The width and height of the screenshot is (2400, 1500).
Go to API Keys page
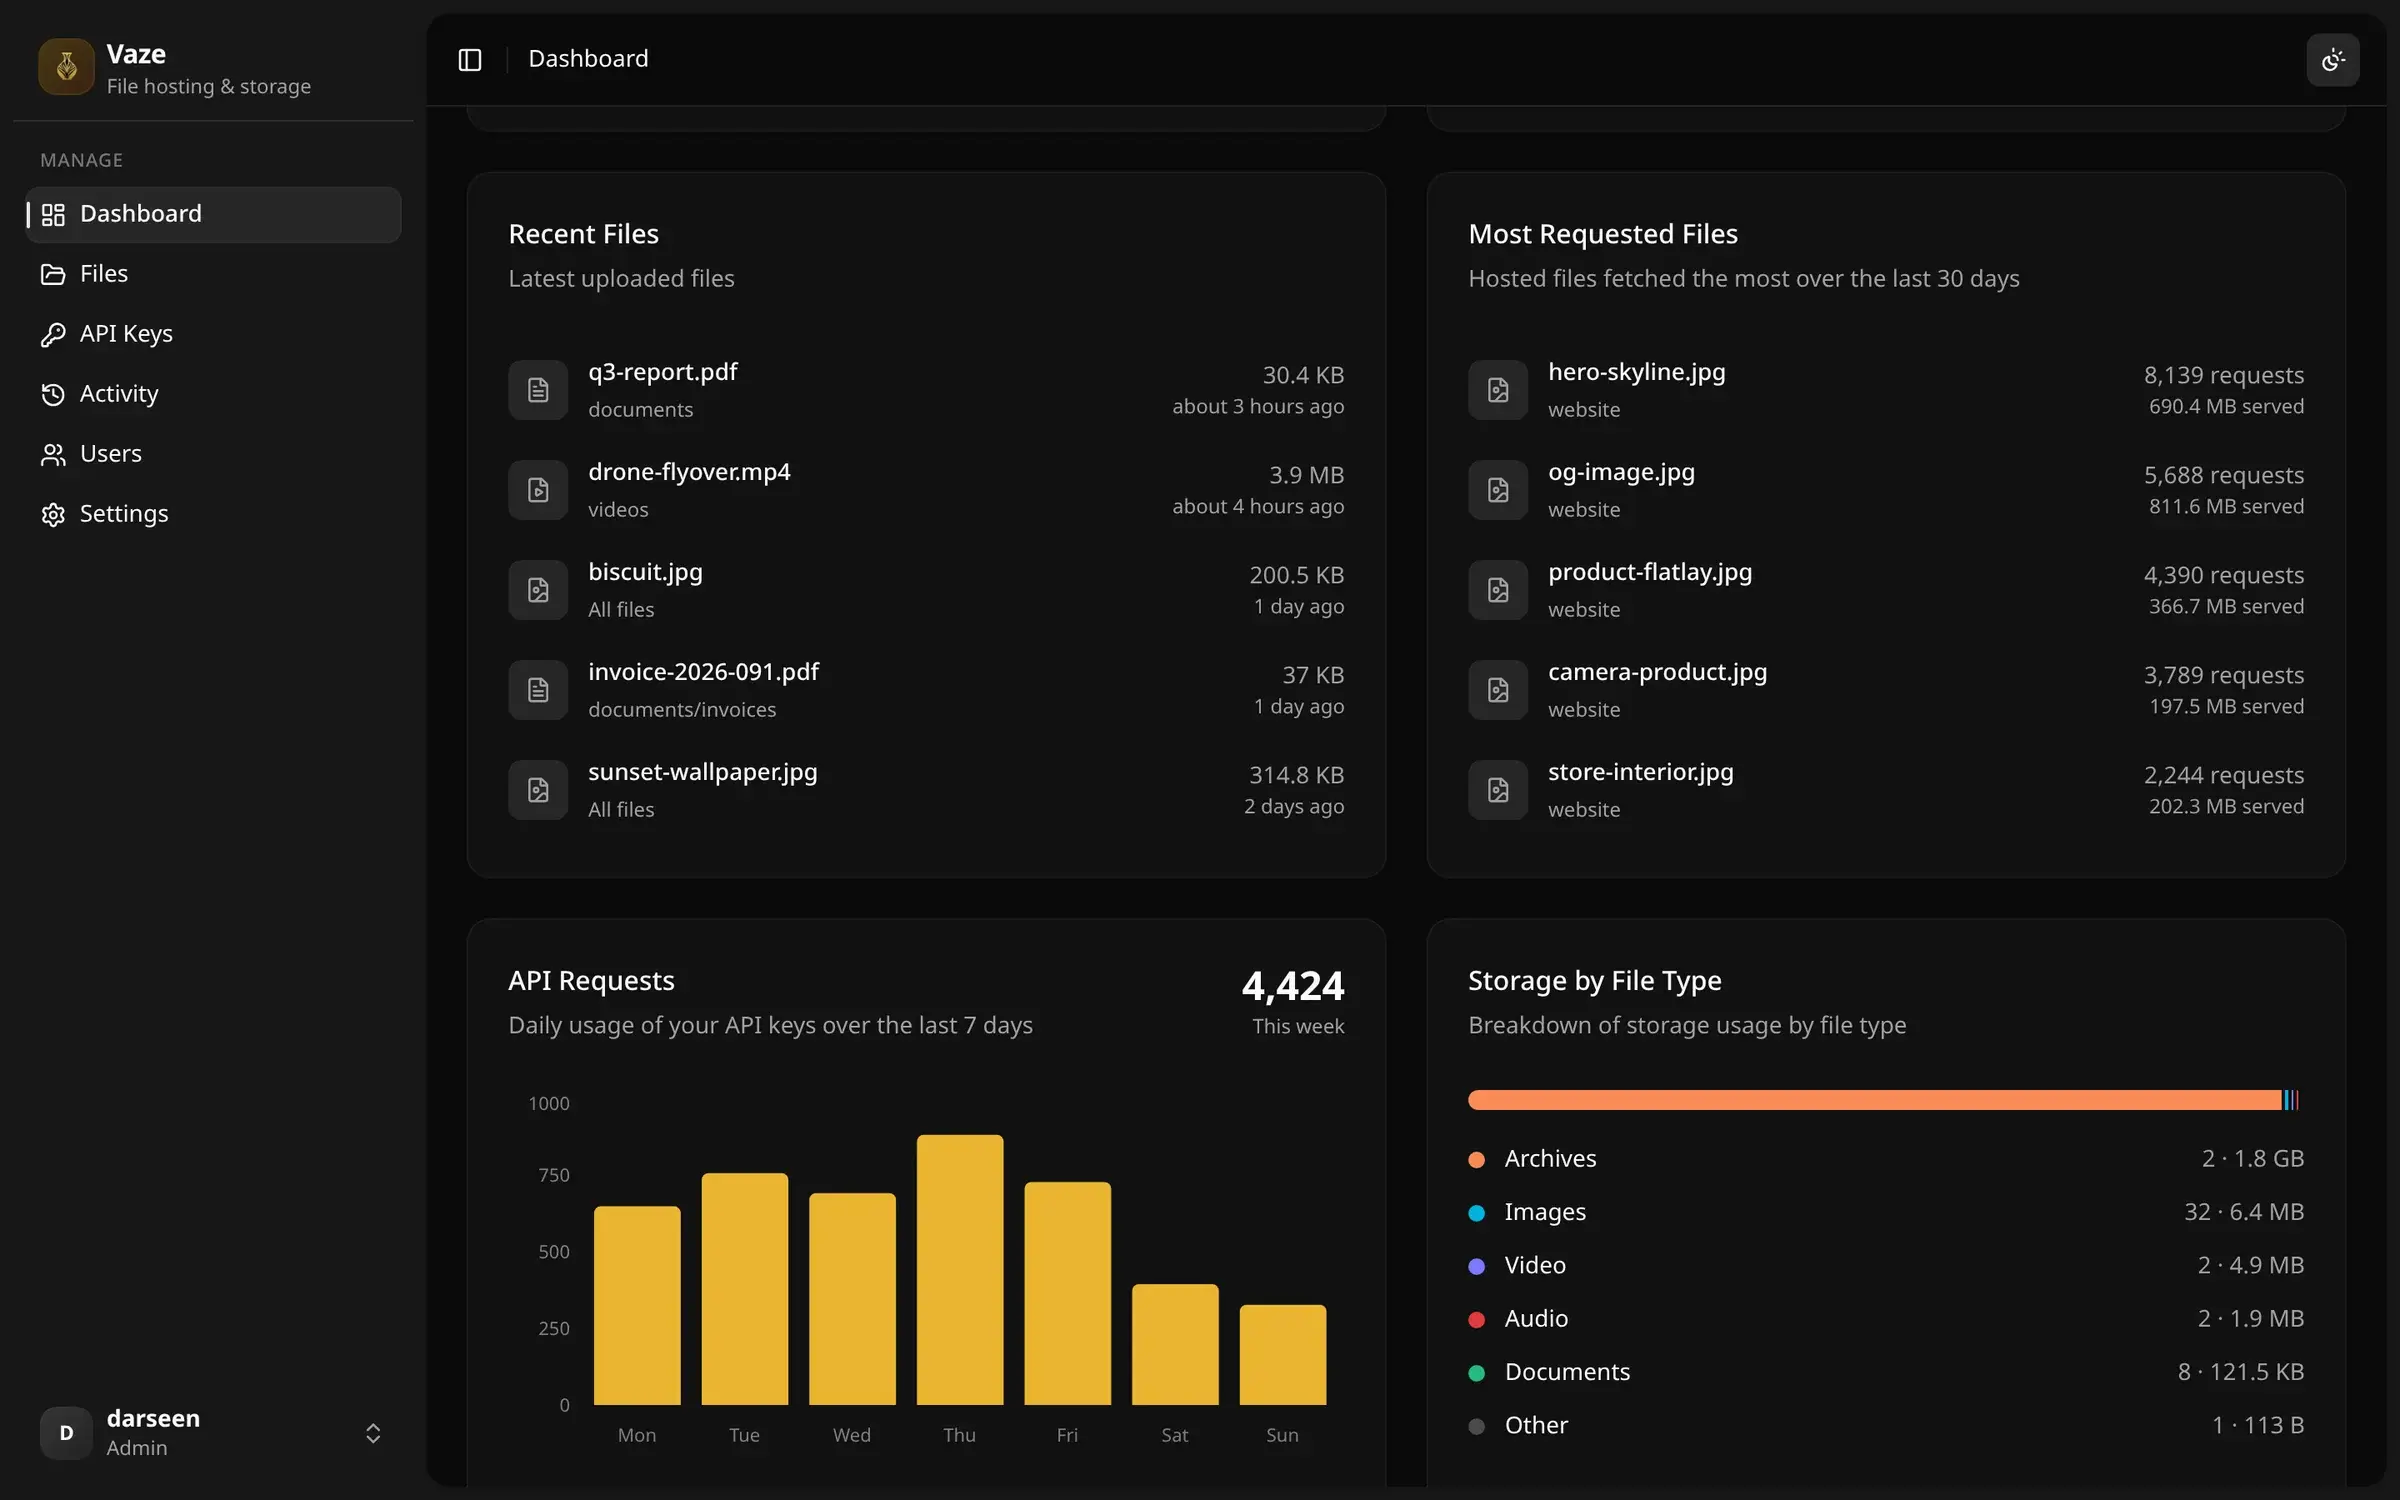point(214,334)
